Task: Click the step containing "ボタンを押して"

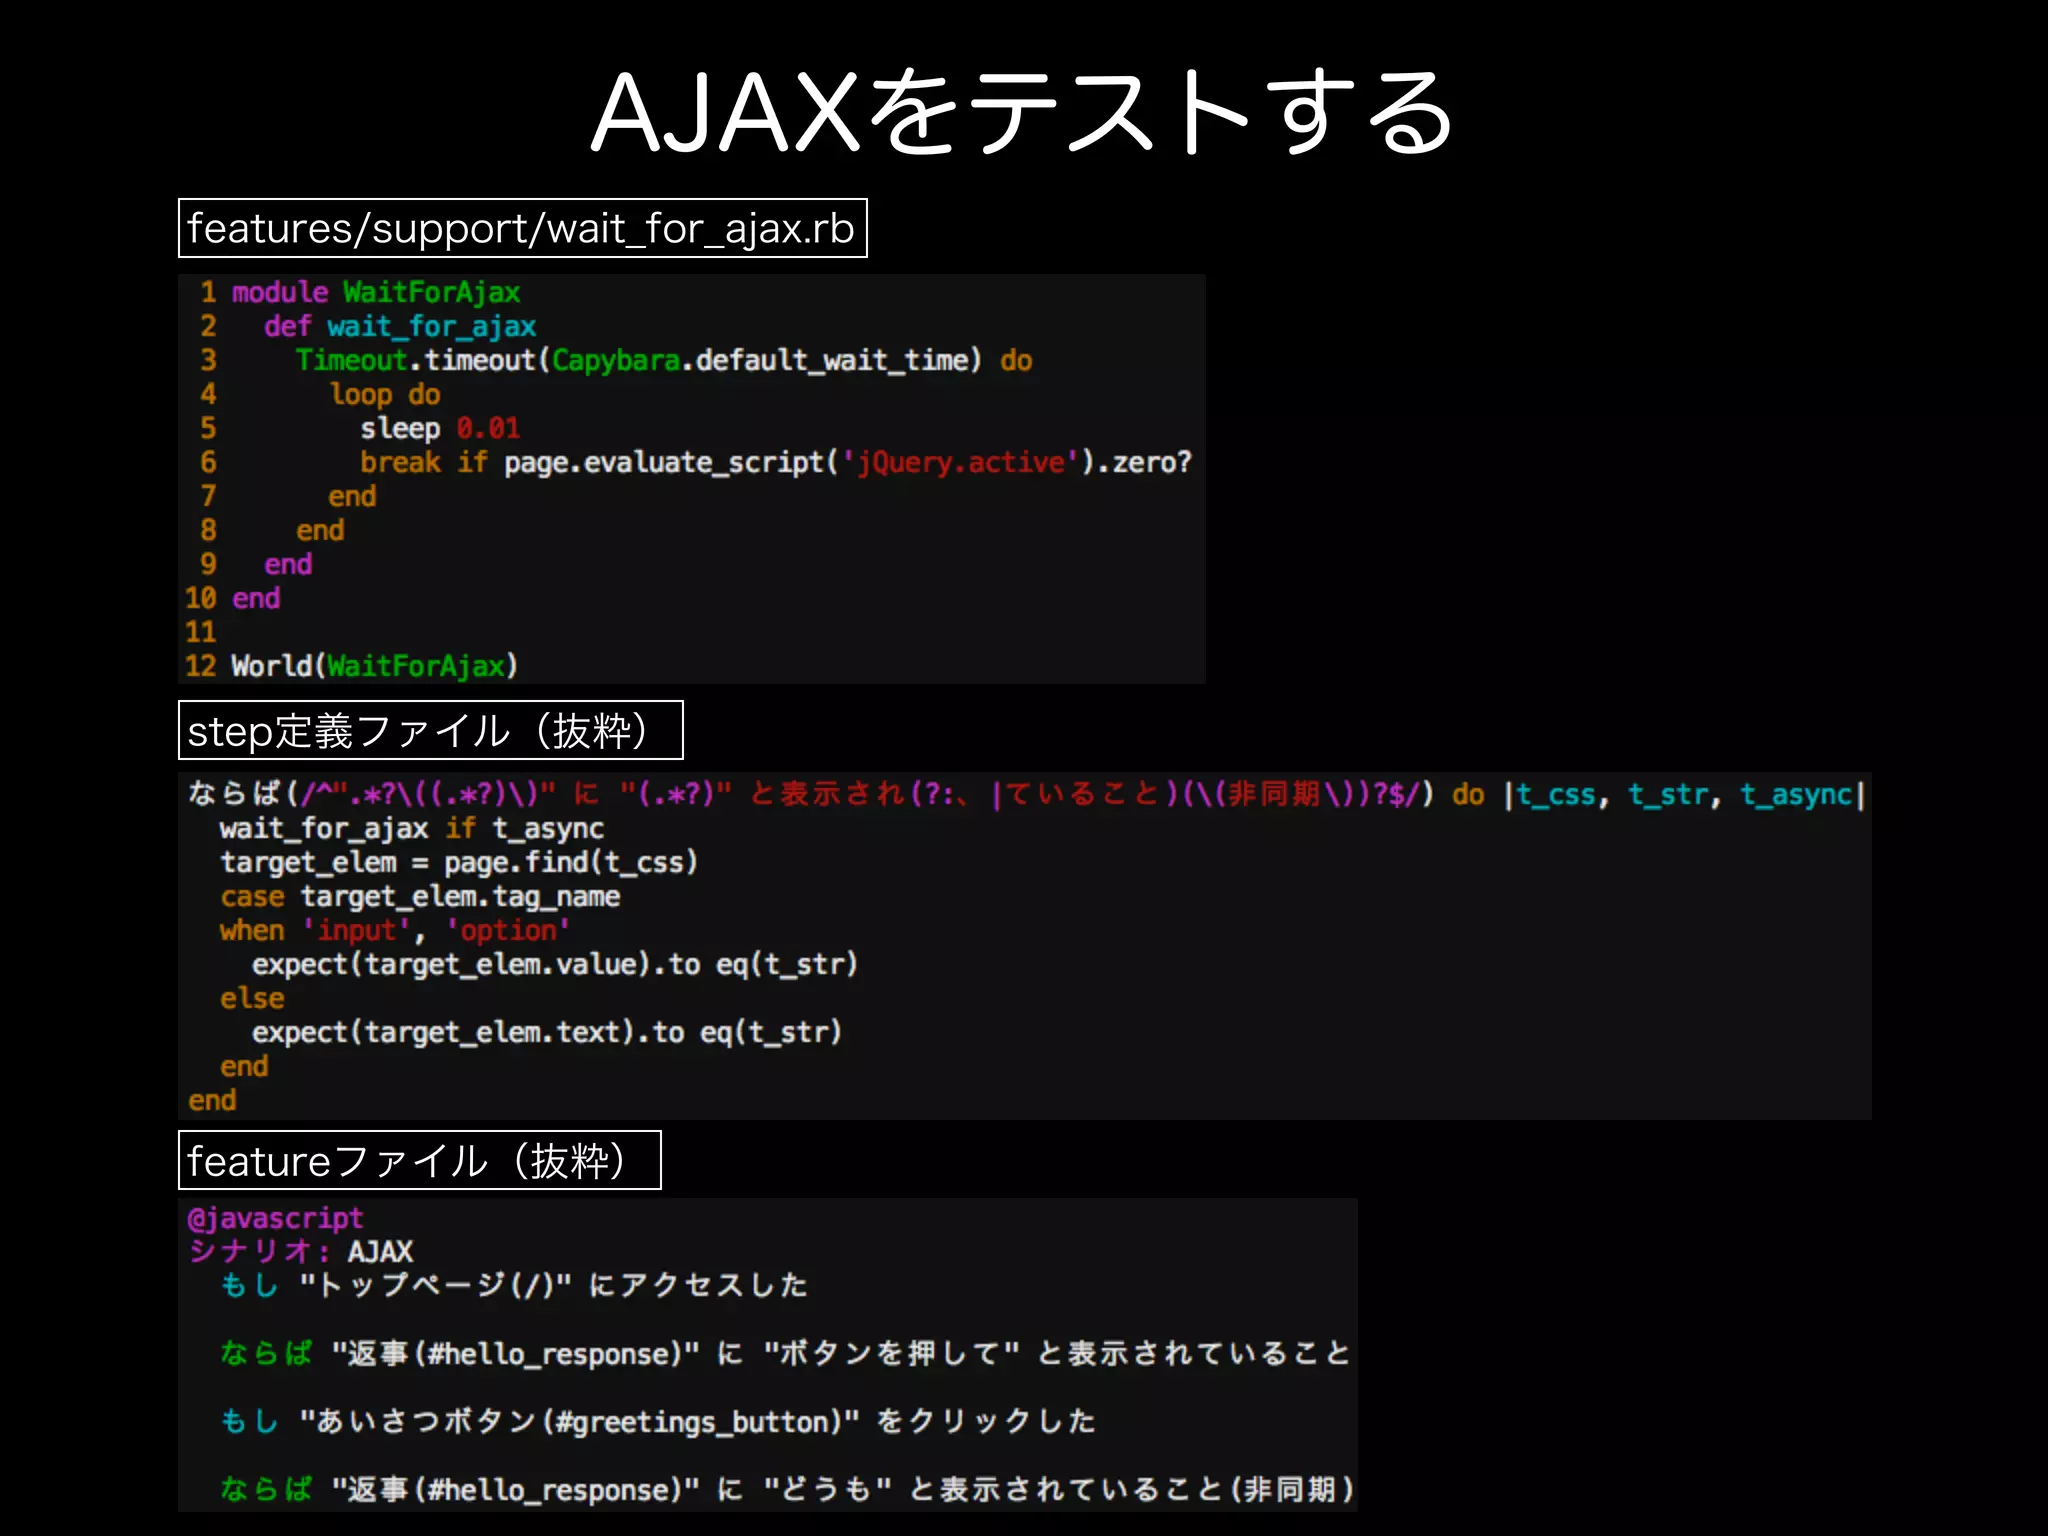Action: 785,1353
